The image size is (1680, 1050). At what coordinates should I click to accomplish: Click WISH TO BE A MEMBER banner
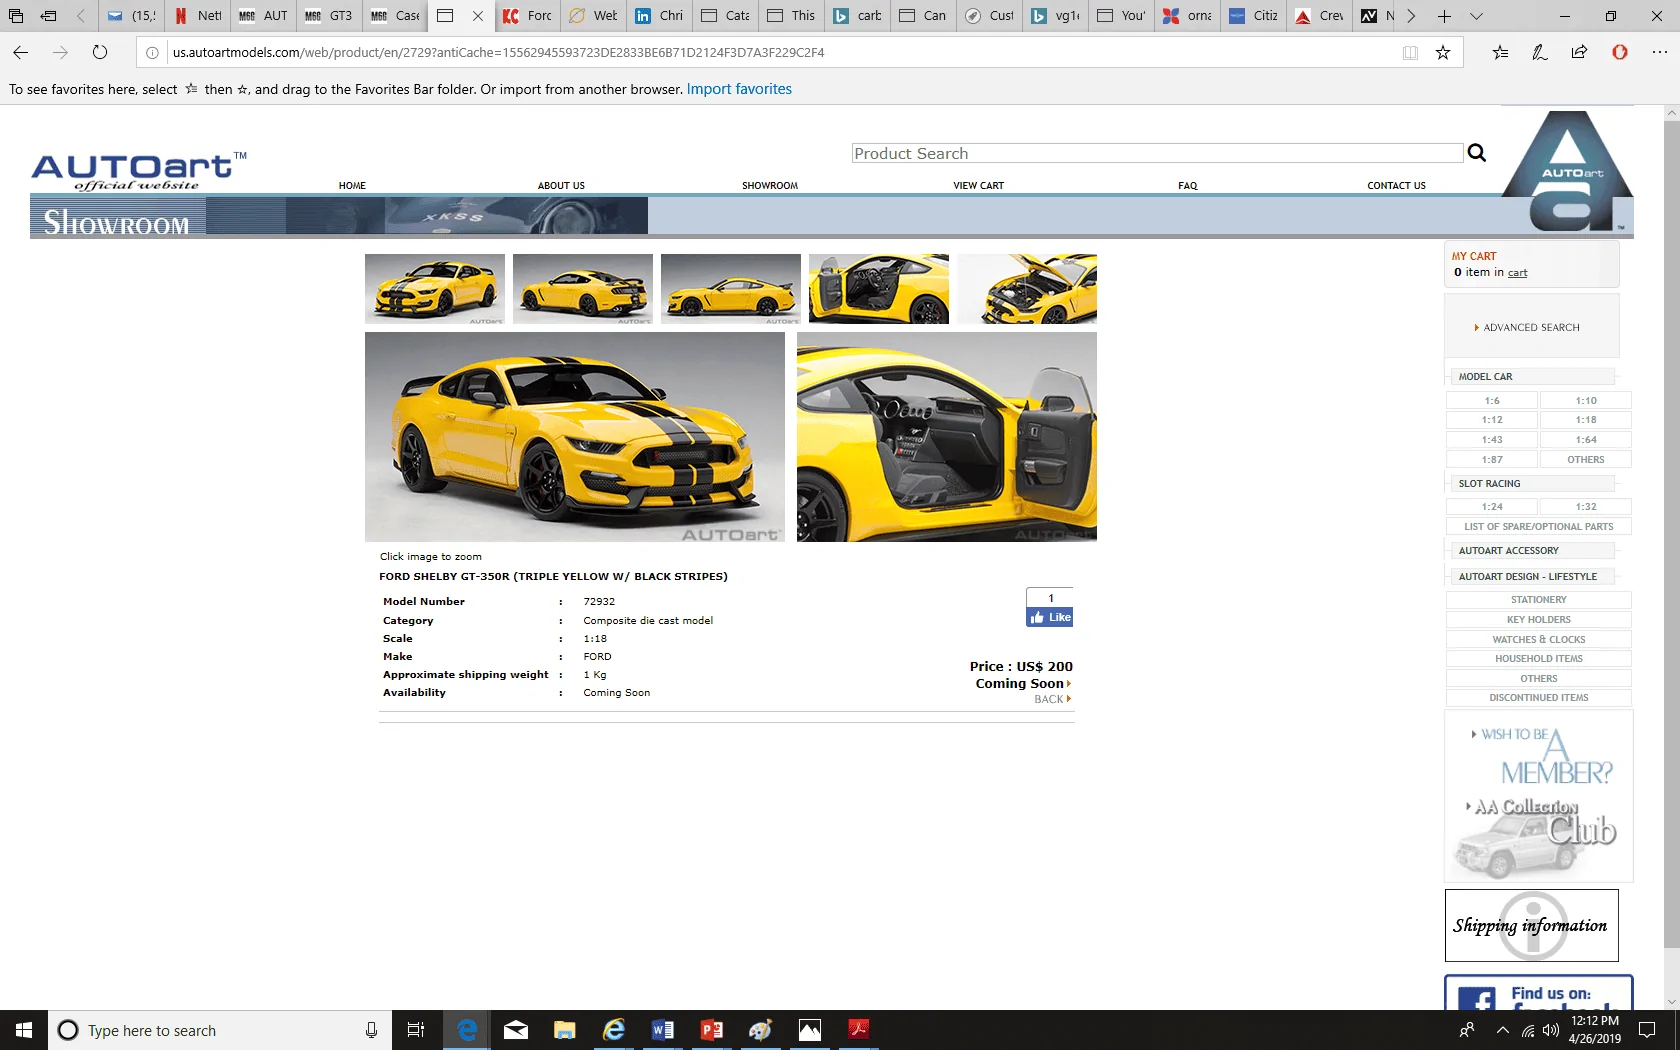tap(1541, 758)
